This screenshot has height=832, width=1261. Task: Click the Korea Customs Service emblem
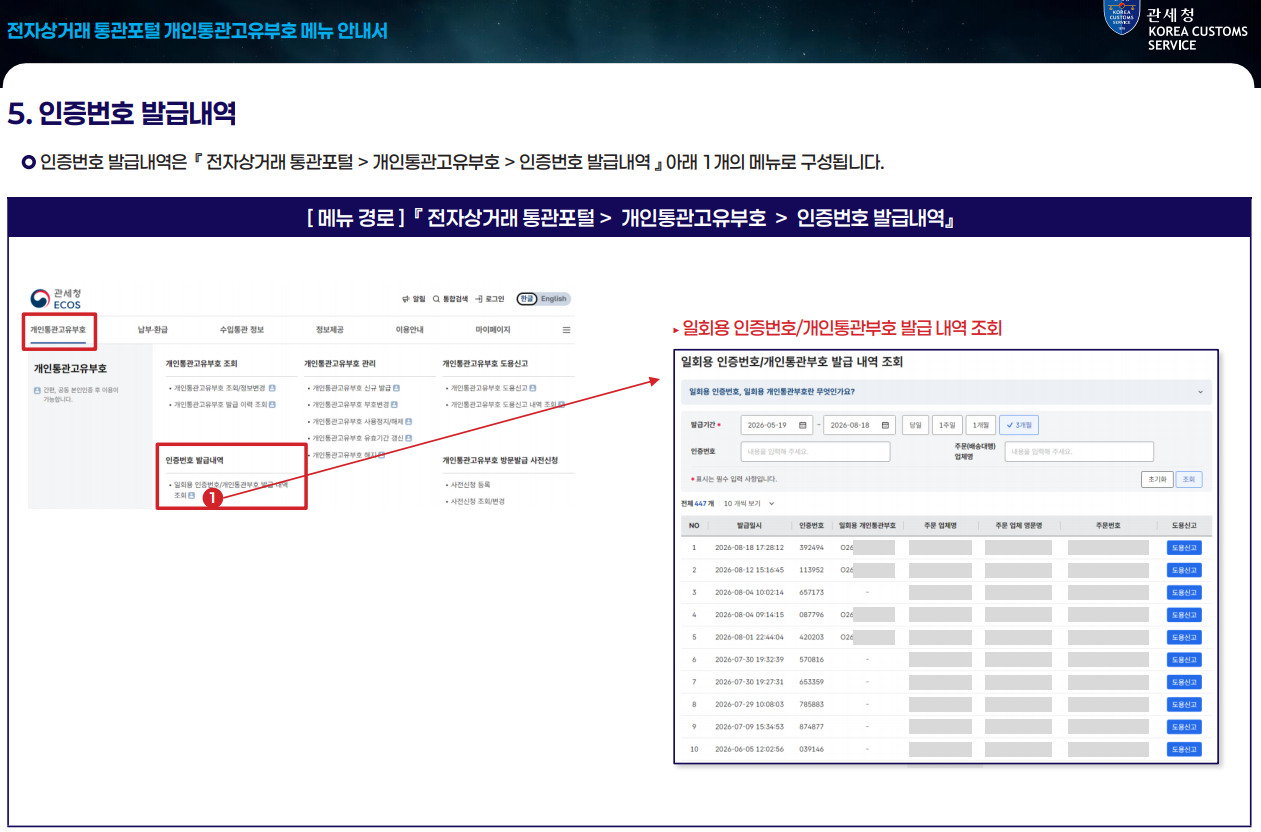click(1121, 15)
